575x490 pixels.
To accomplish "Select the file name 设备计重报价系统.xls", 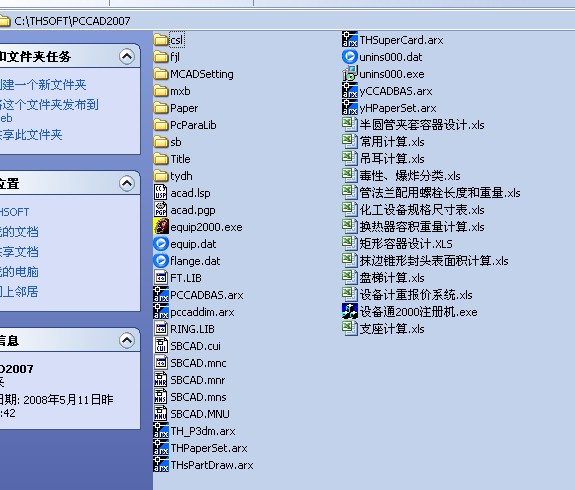I will 416,295.
